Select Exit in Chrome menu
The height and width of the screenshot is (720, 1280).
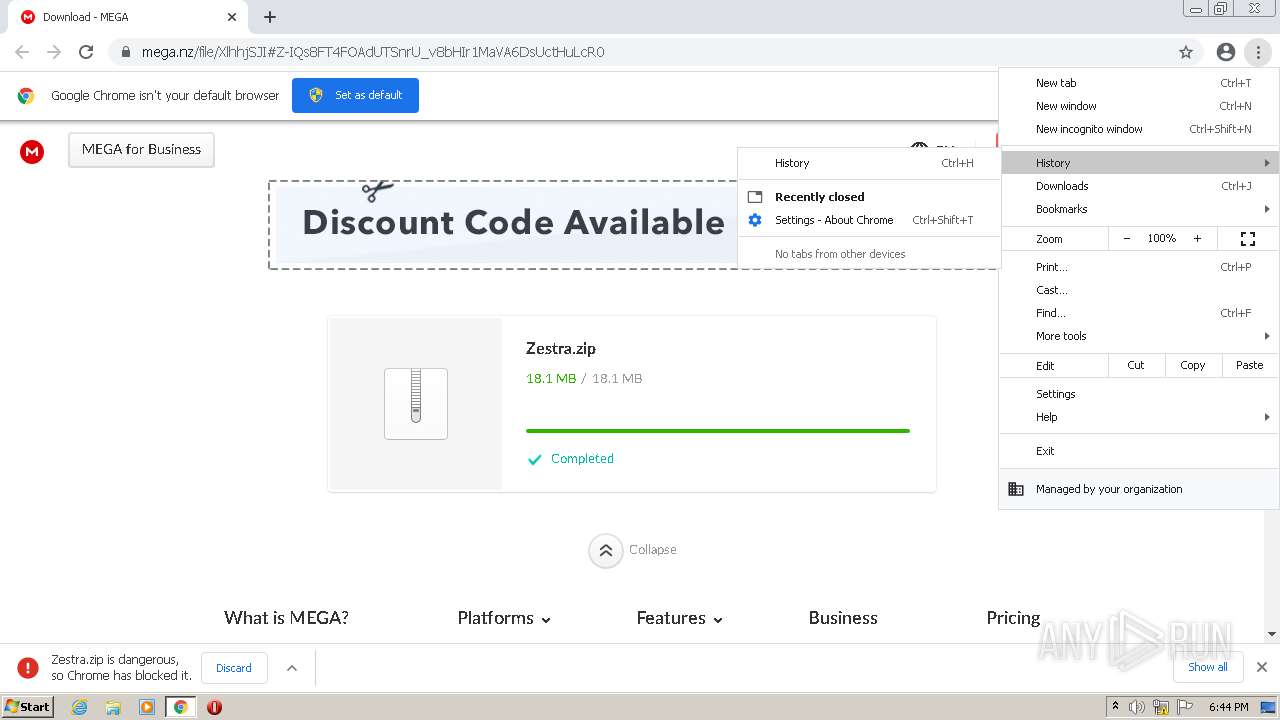coord(1139,451)
